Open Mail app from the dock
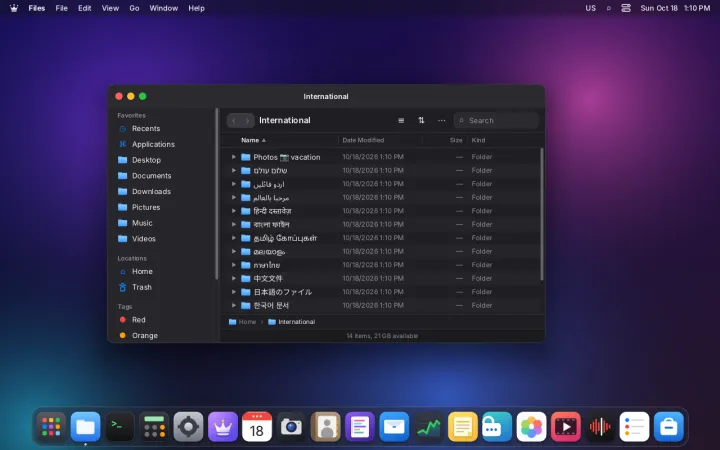 click(x=394, y=427)
